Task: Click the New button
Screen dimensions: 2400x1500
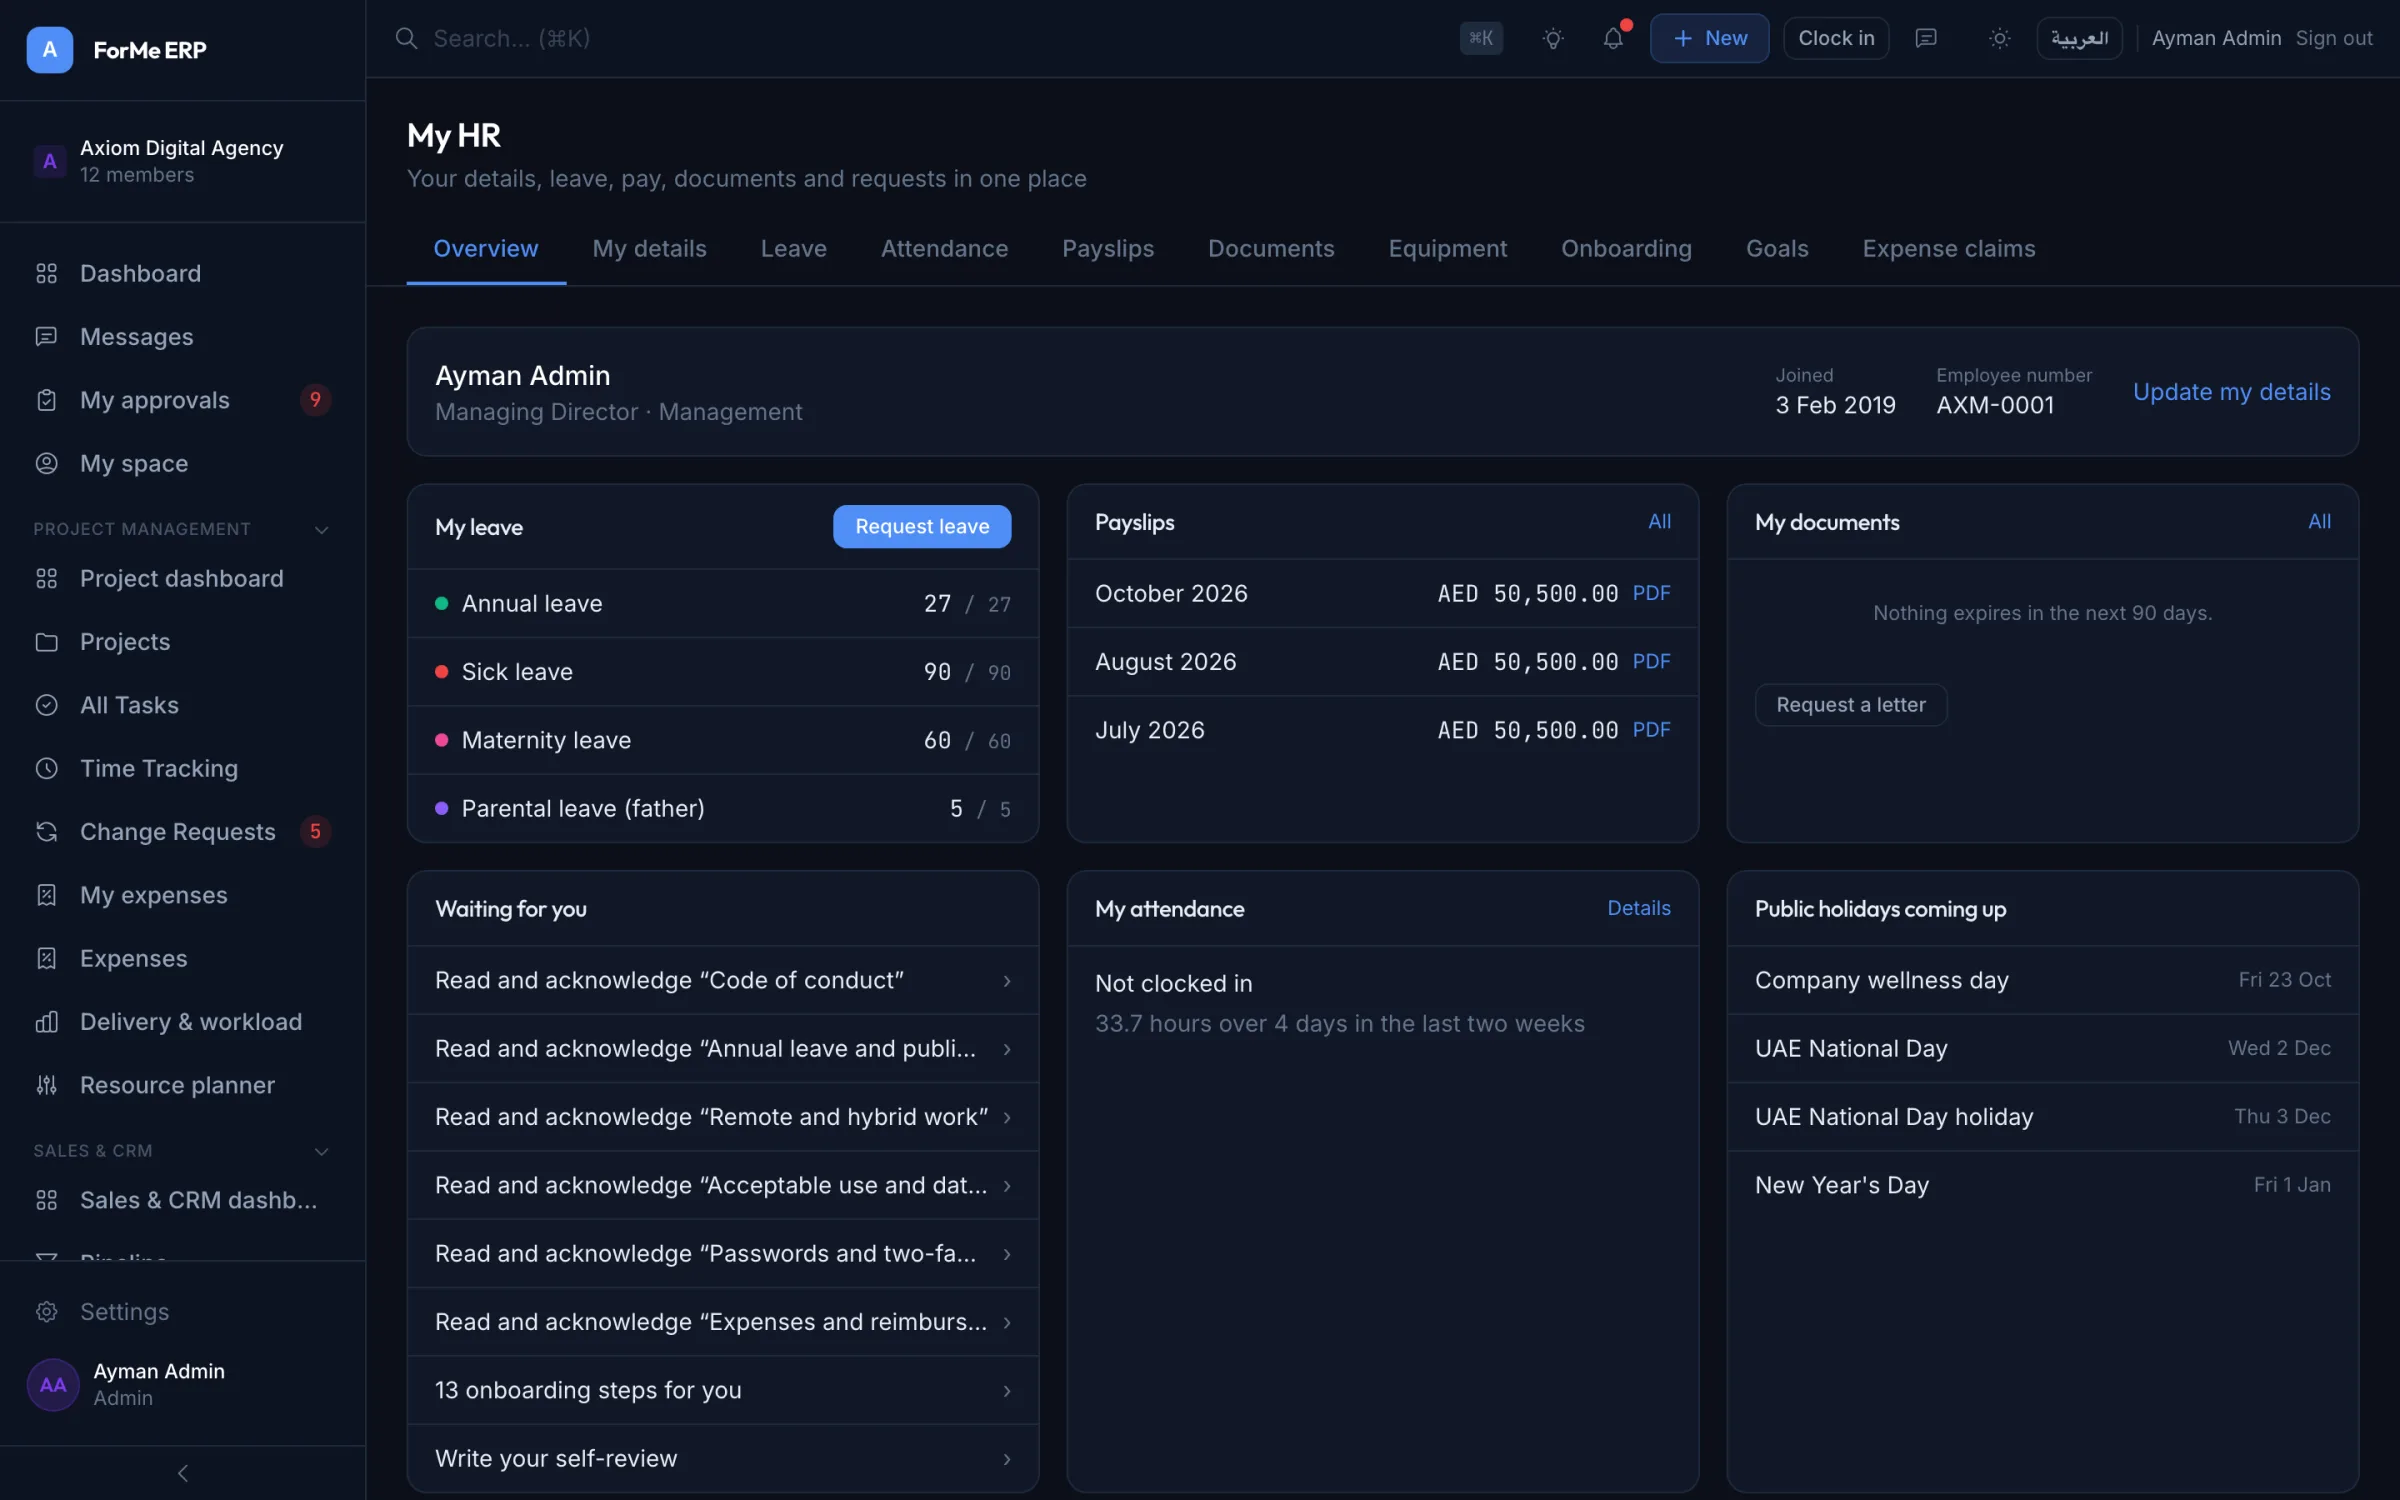Action: pos(1709,38)
